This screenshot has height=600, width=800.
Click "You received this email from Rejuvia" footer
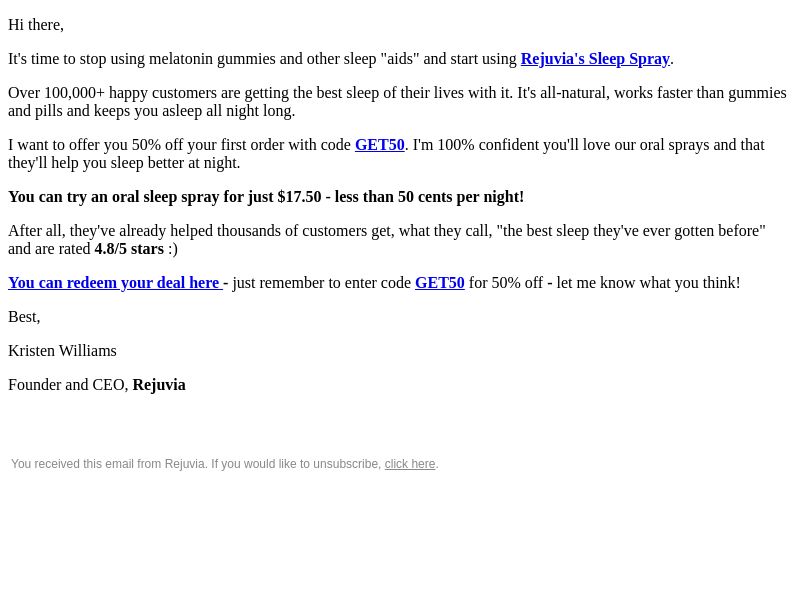[x=109, y=464]
